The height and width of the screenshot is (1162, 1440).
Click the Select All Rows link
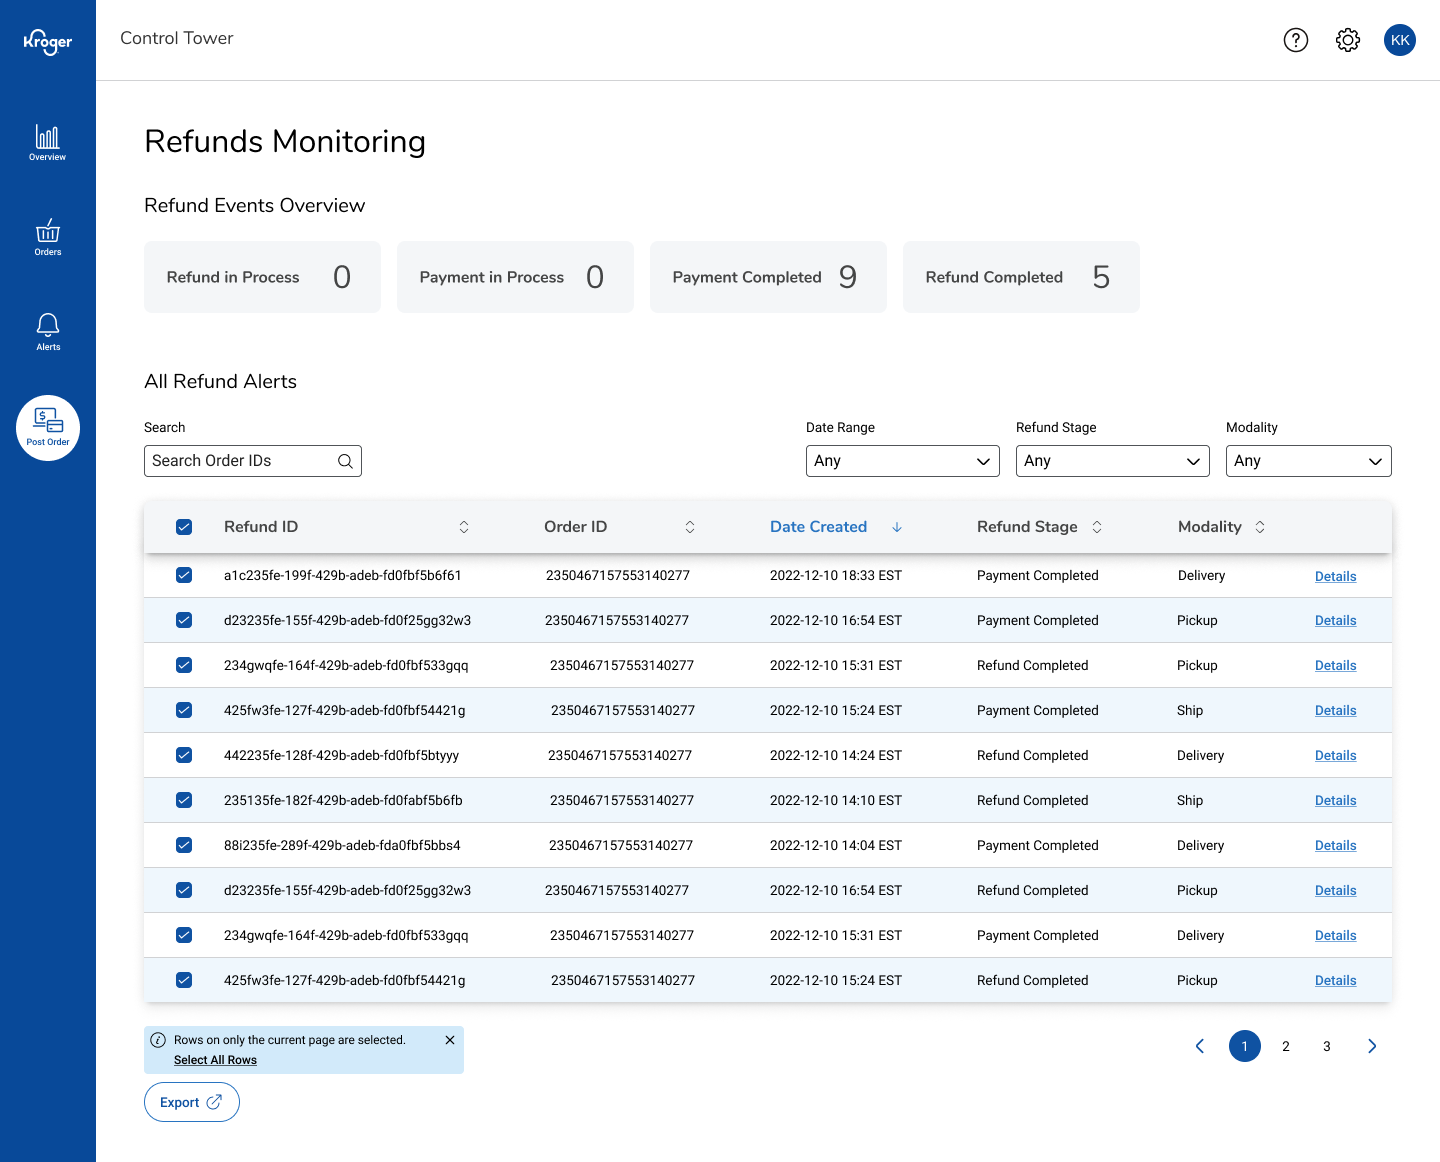coord(215,1060)
